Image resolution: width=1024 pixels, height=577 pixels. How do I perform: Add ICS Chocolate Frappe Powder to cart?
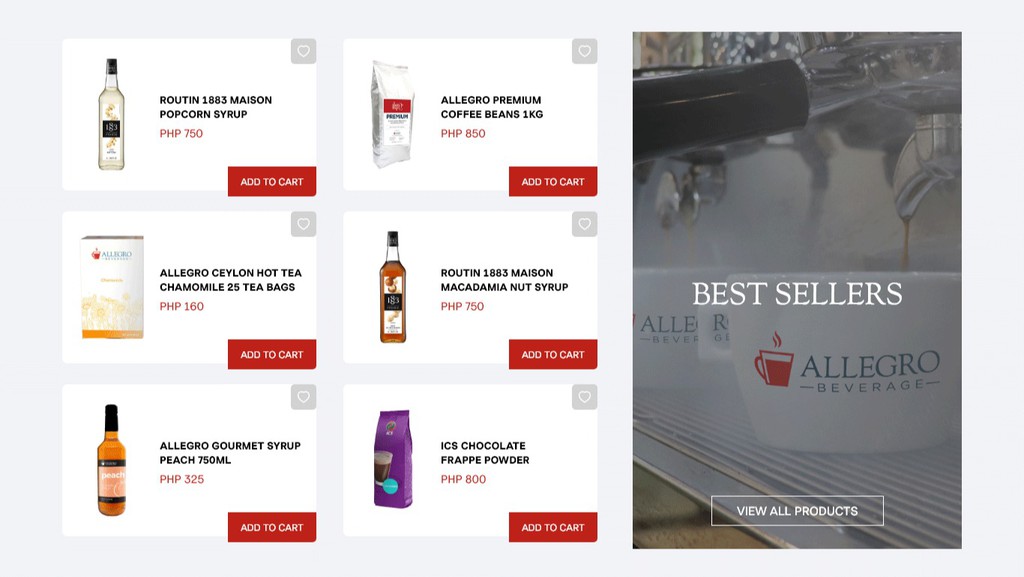pyautogui.click(x=553, y=527)
